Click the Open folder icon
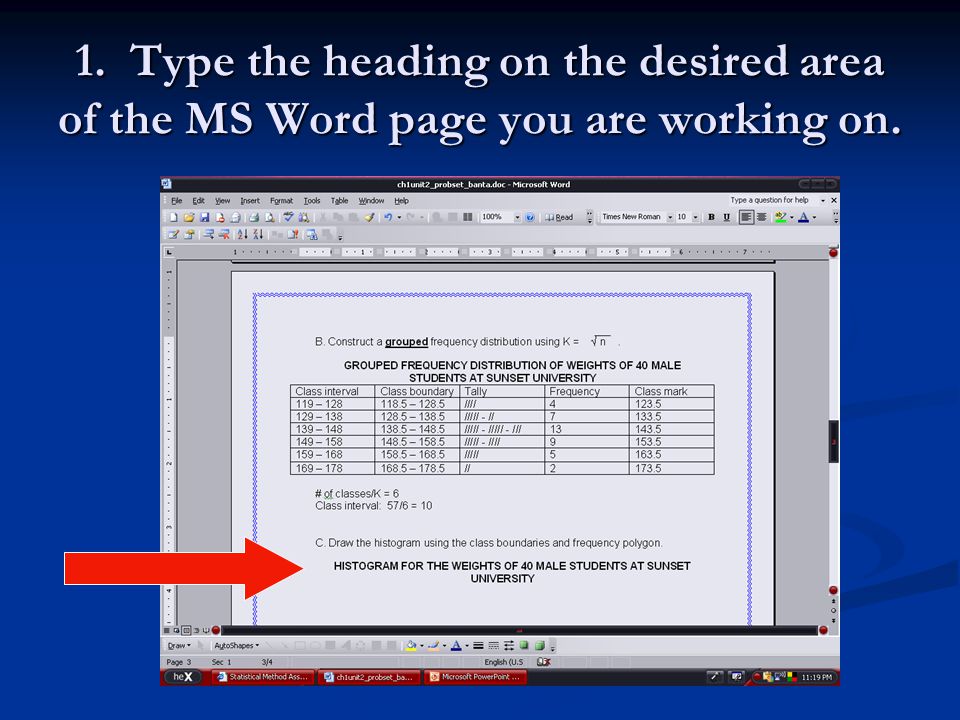The width and height of the screenshot is (960, 720). pyautogui.click(x=189, y=217)
